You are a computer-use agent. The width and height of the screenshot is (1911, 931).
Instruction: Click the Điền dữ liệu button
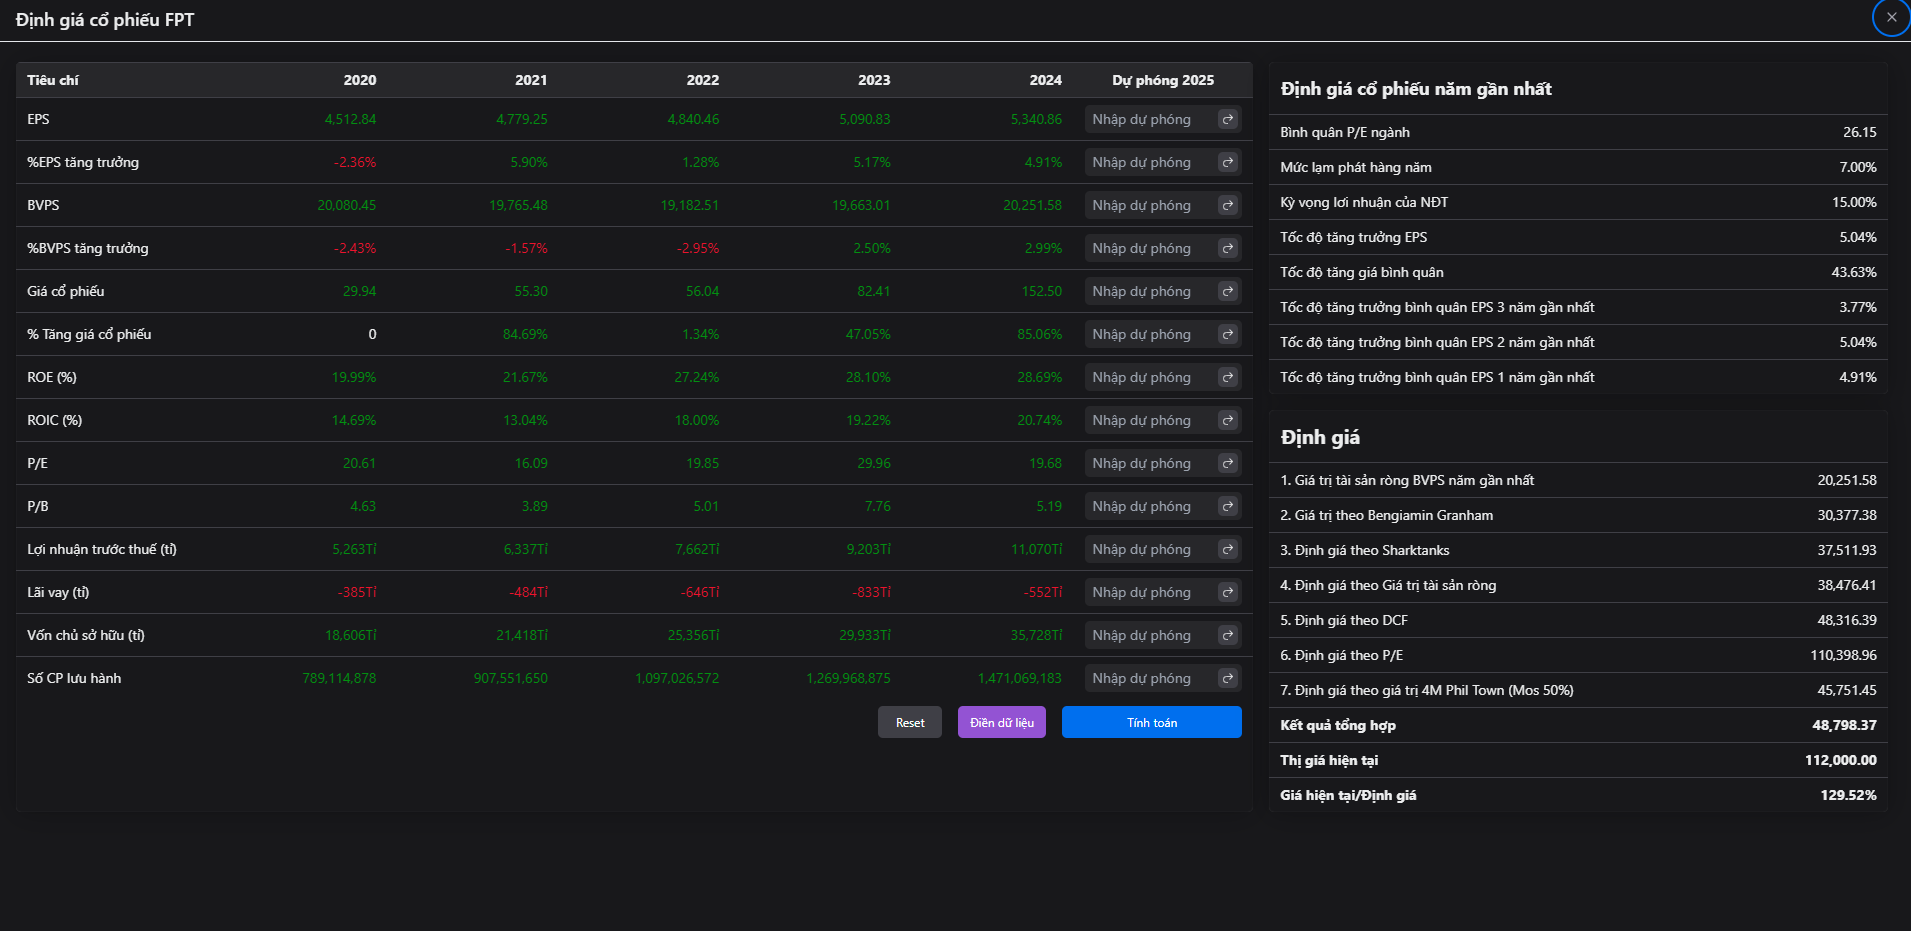(1002, 722)
